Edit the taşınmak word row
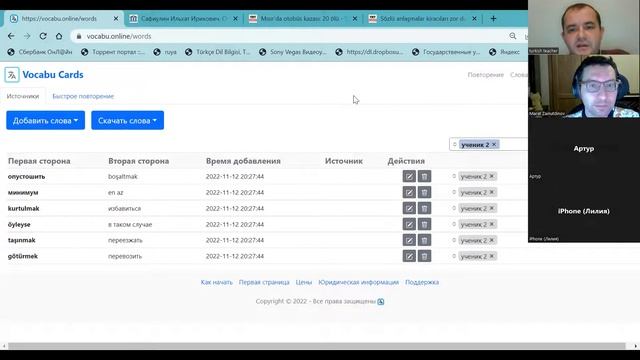 [409, 240]
